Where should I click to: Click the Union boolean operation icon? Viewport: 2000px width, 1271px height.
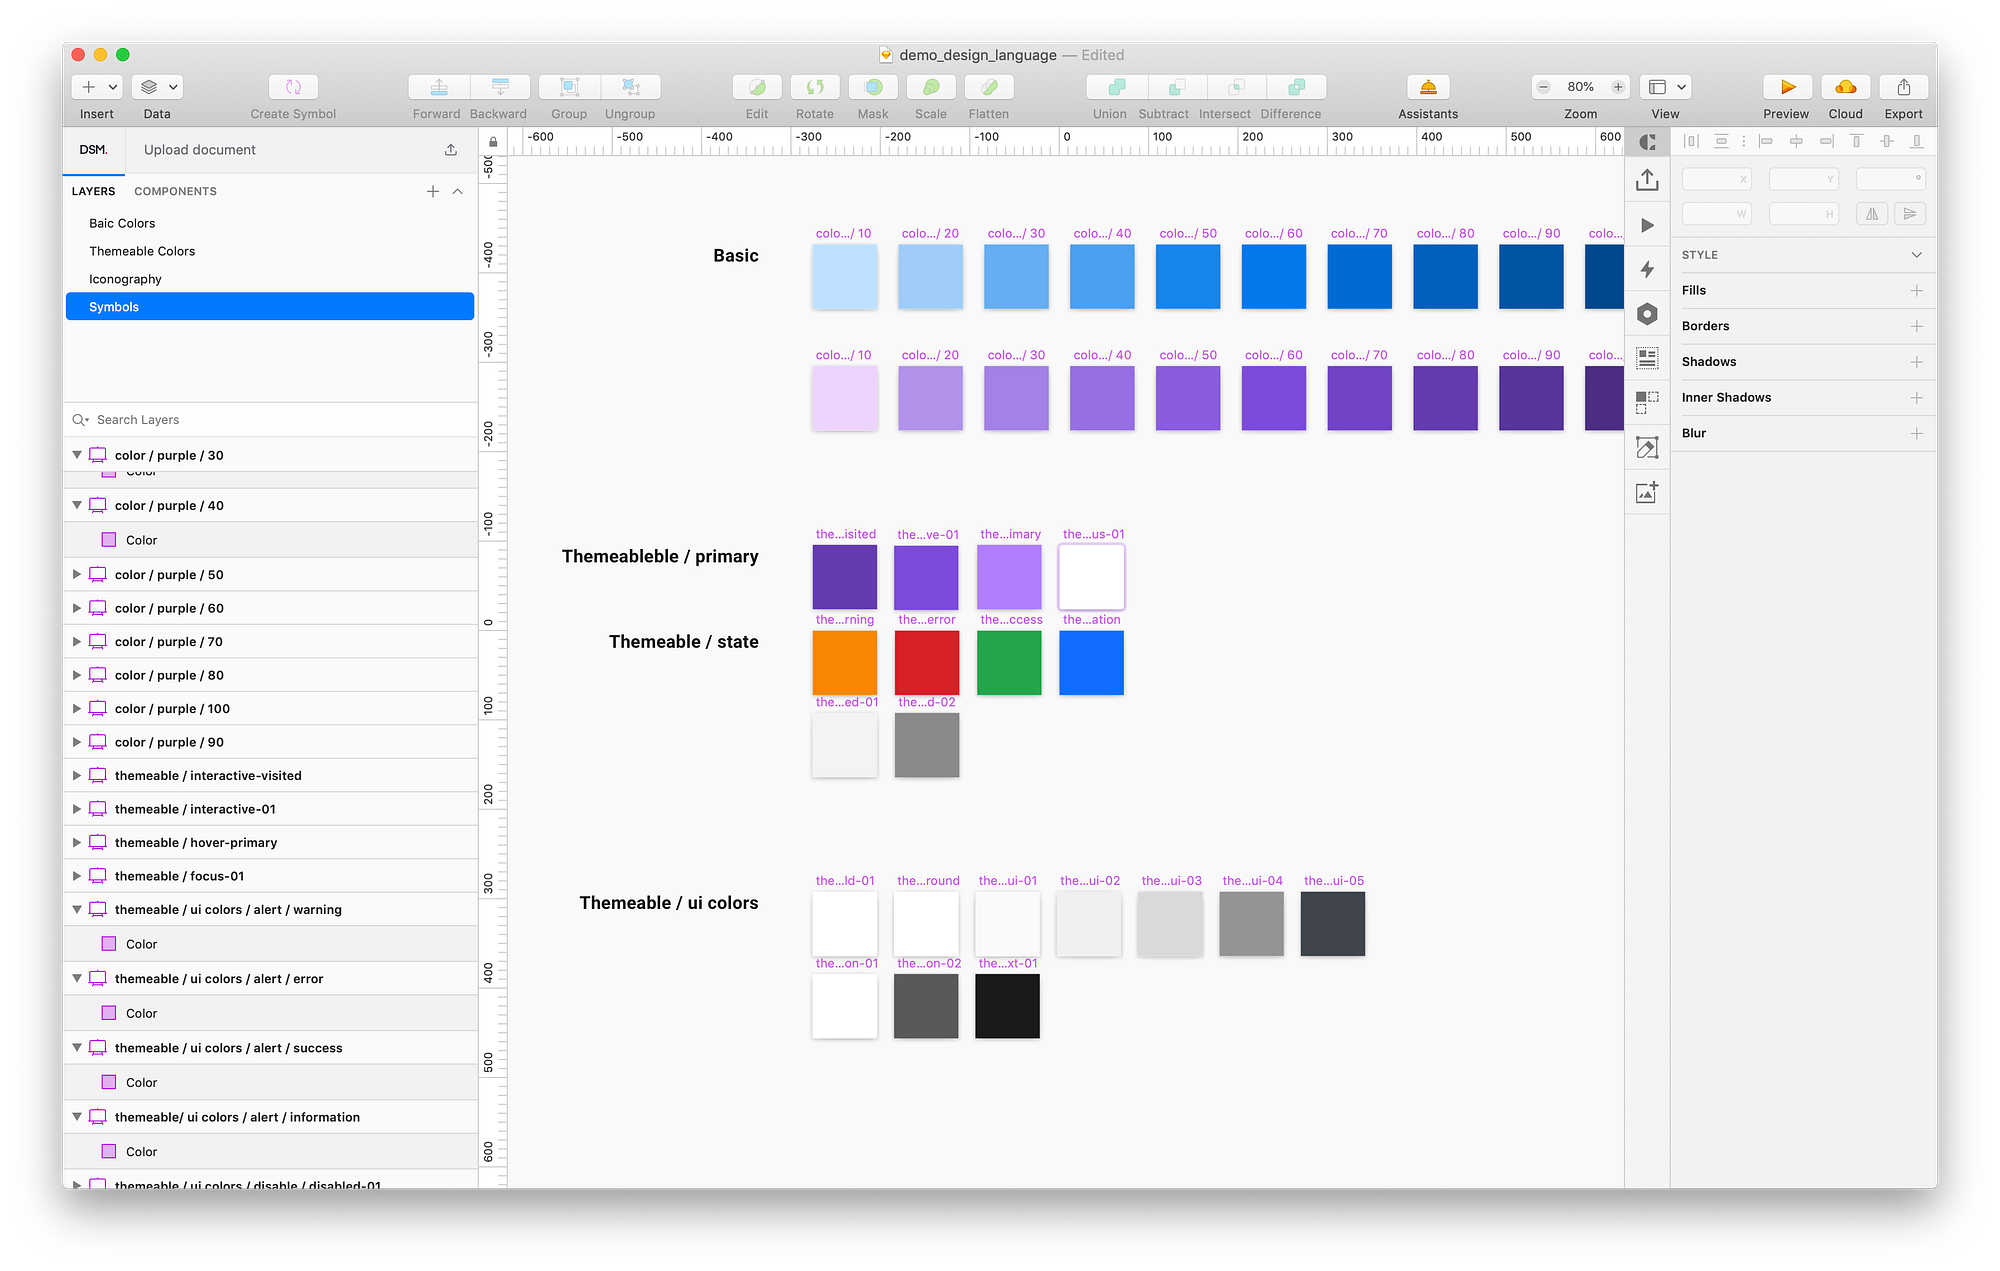tap(1116, 88)
